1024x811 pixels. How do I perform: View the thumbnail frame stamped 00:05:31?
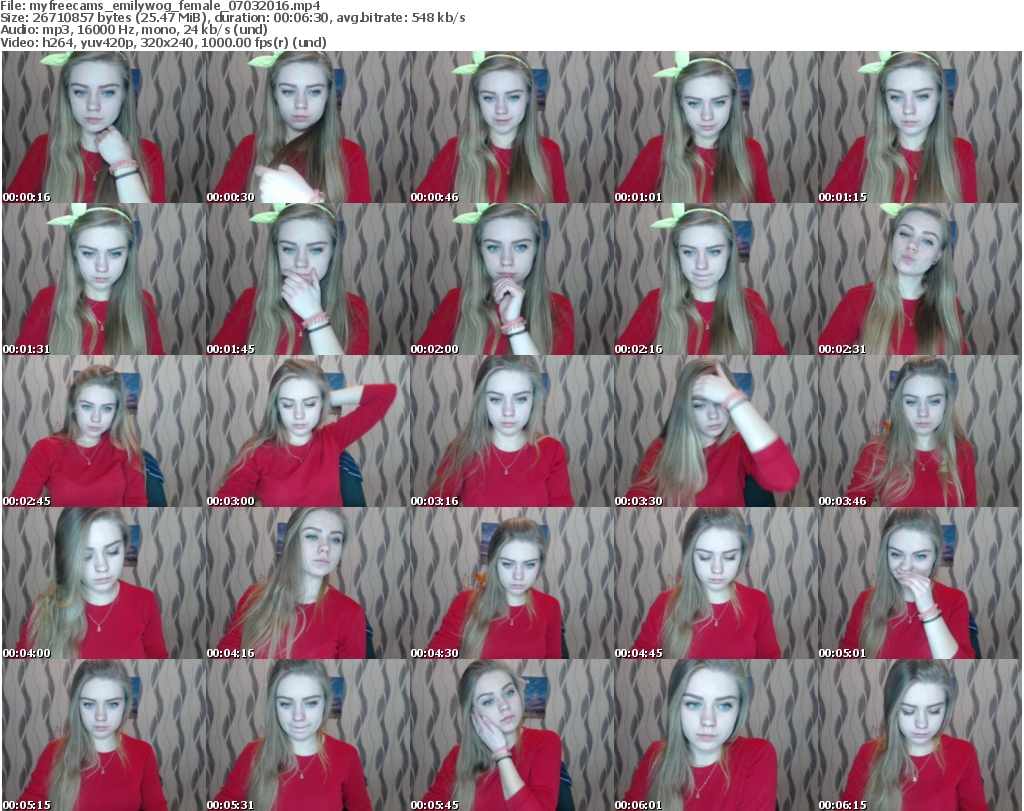(x=308, y=735)
